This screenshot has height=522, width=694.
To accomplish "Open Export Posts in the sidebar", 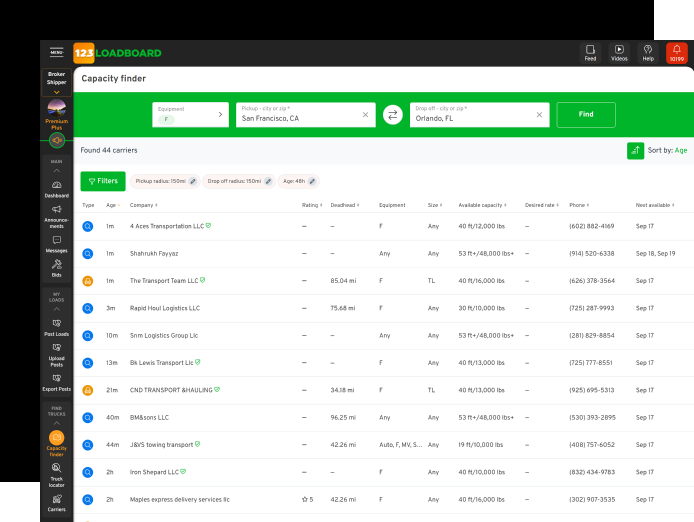I will tap(57, 383).
